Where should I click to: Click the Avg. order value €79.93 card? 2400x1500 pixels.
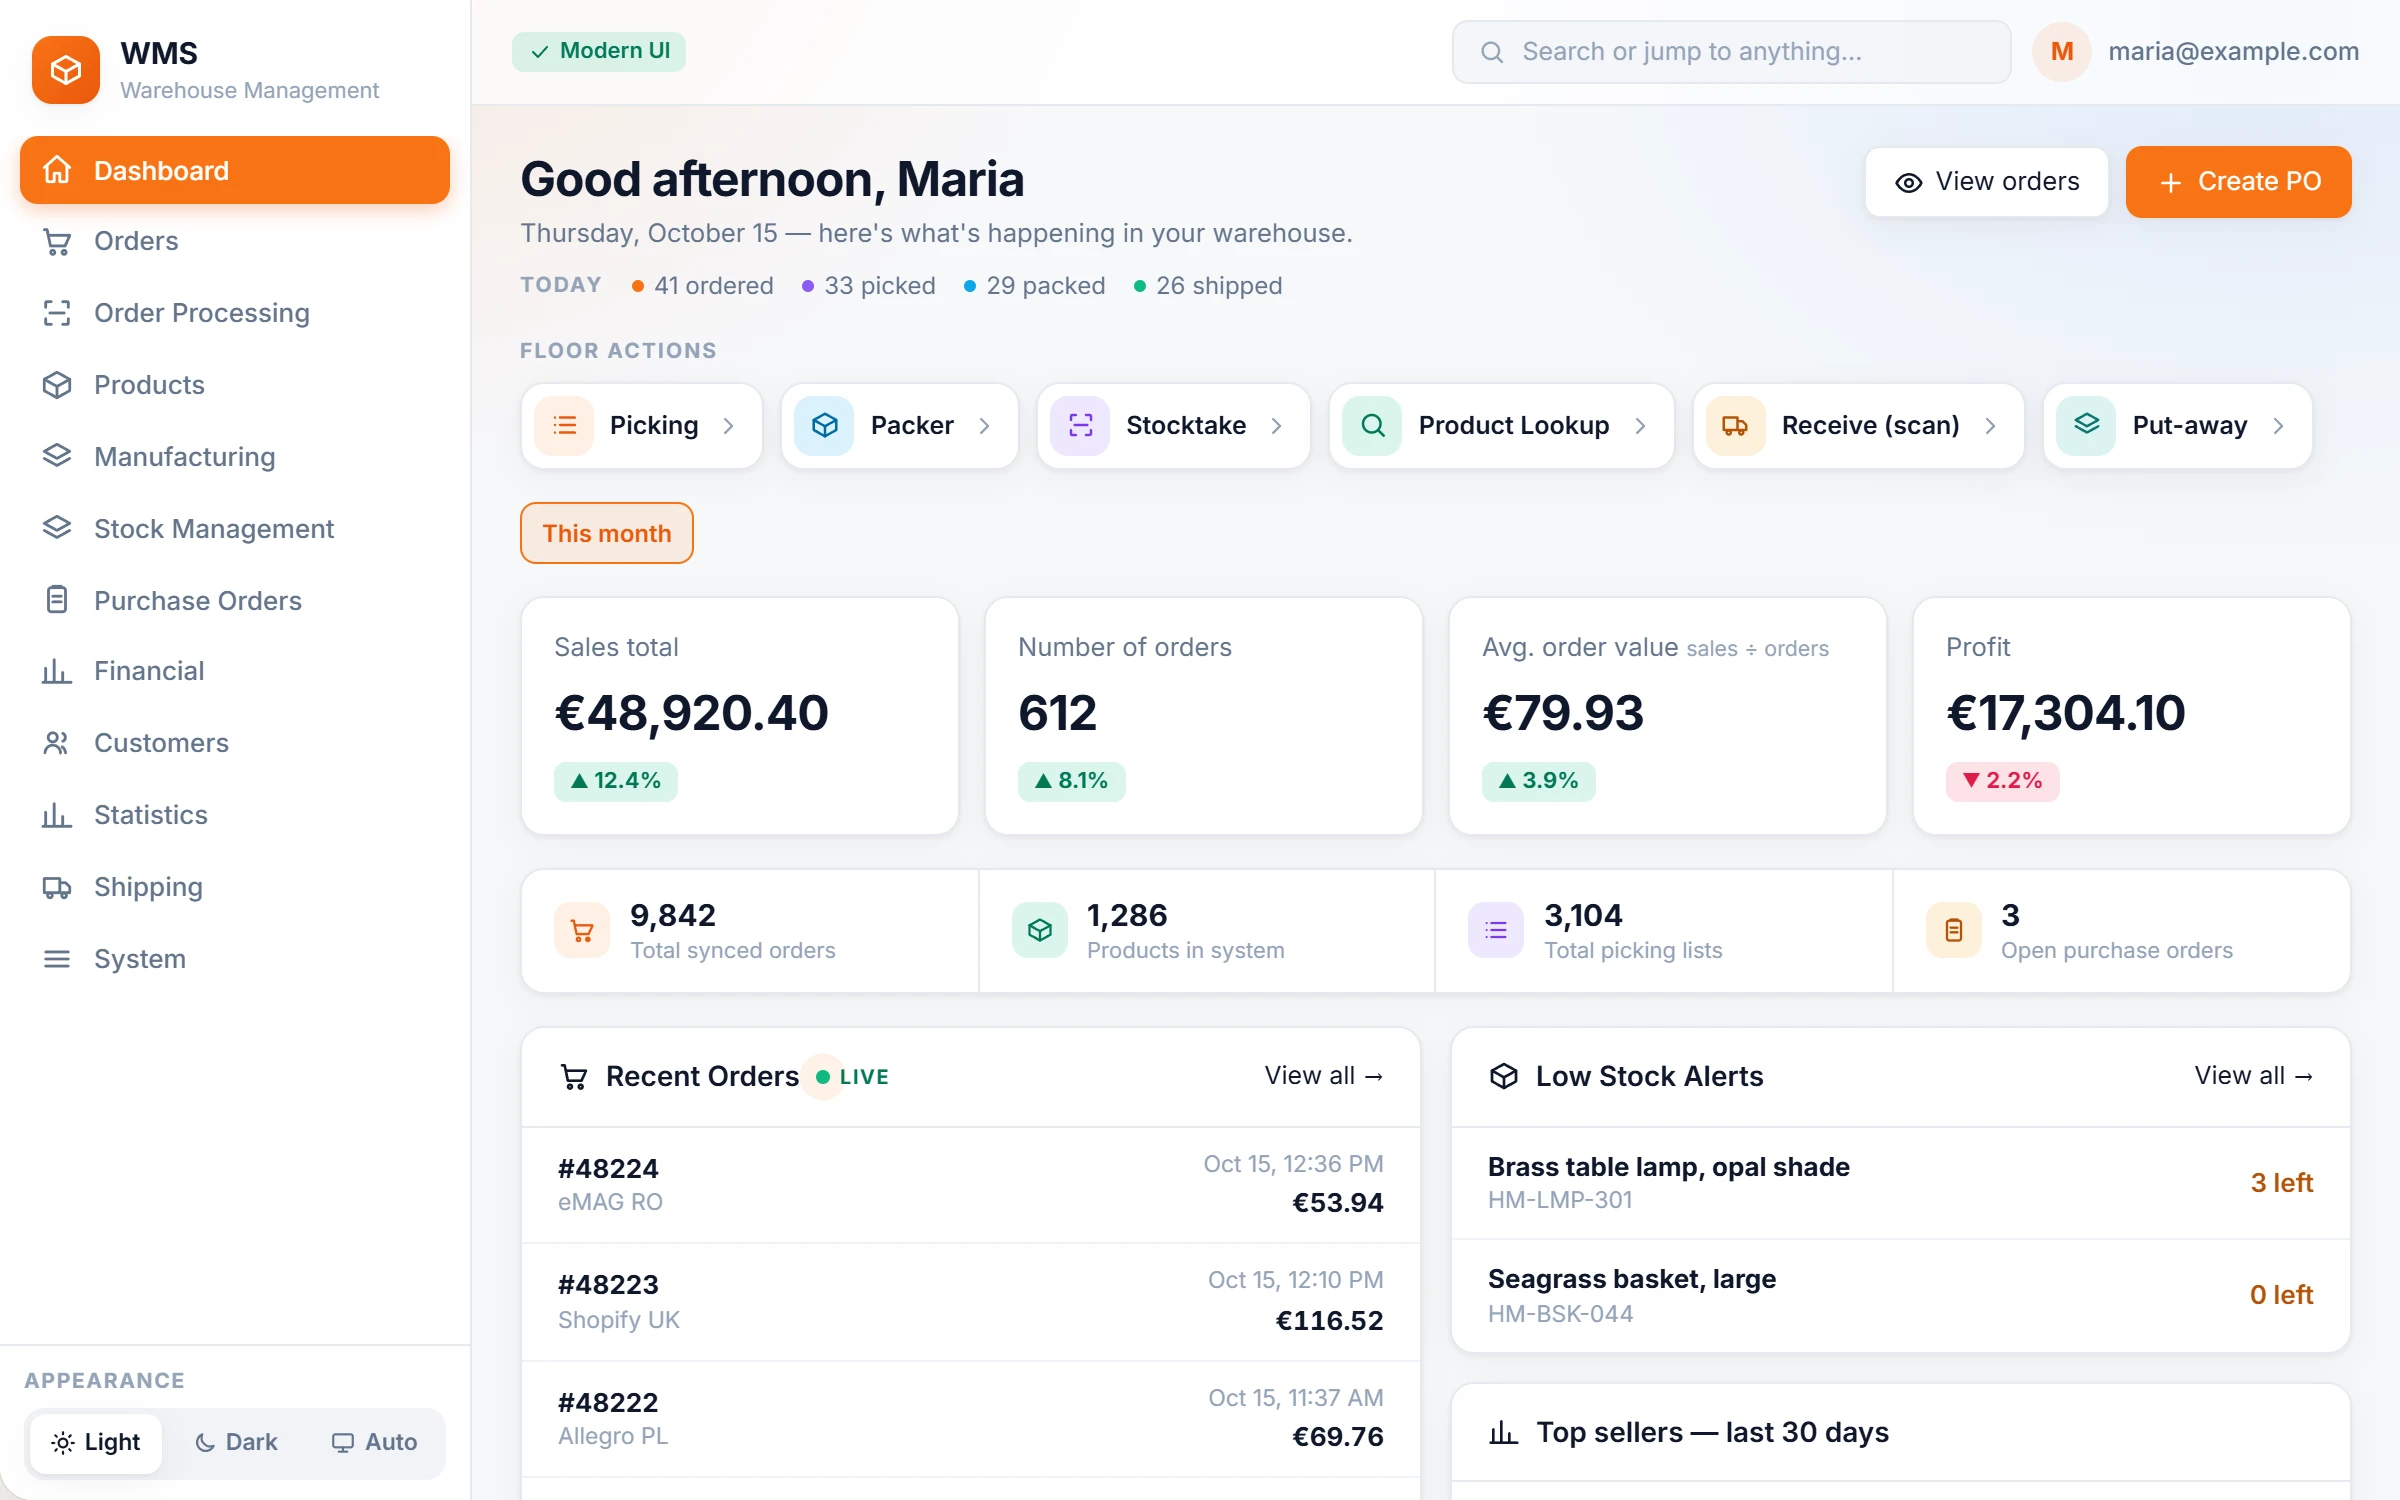point(1668,716)
